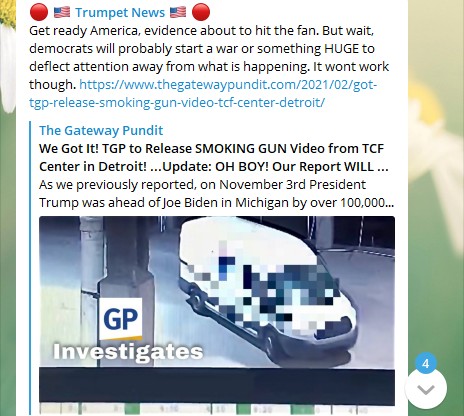Open the thegatewaypundit.com URL link
The height and width of the screenshot is (416, 464).
[x=228, y=85]
